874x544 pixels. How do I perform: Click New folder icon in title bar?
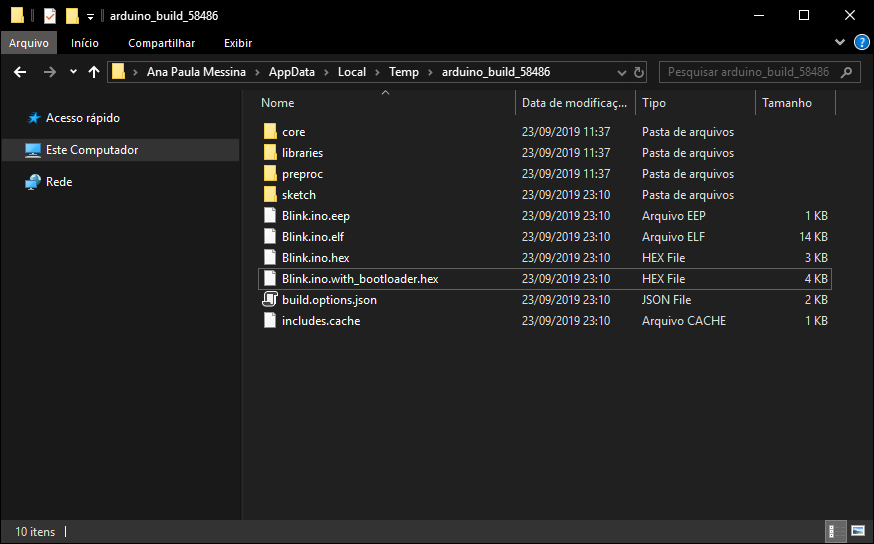coord(72,16)
